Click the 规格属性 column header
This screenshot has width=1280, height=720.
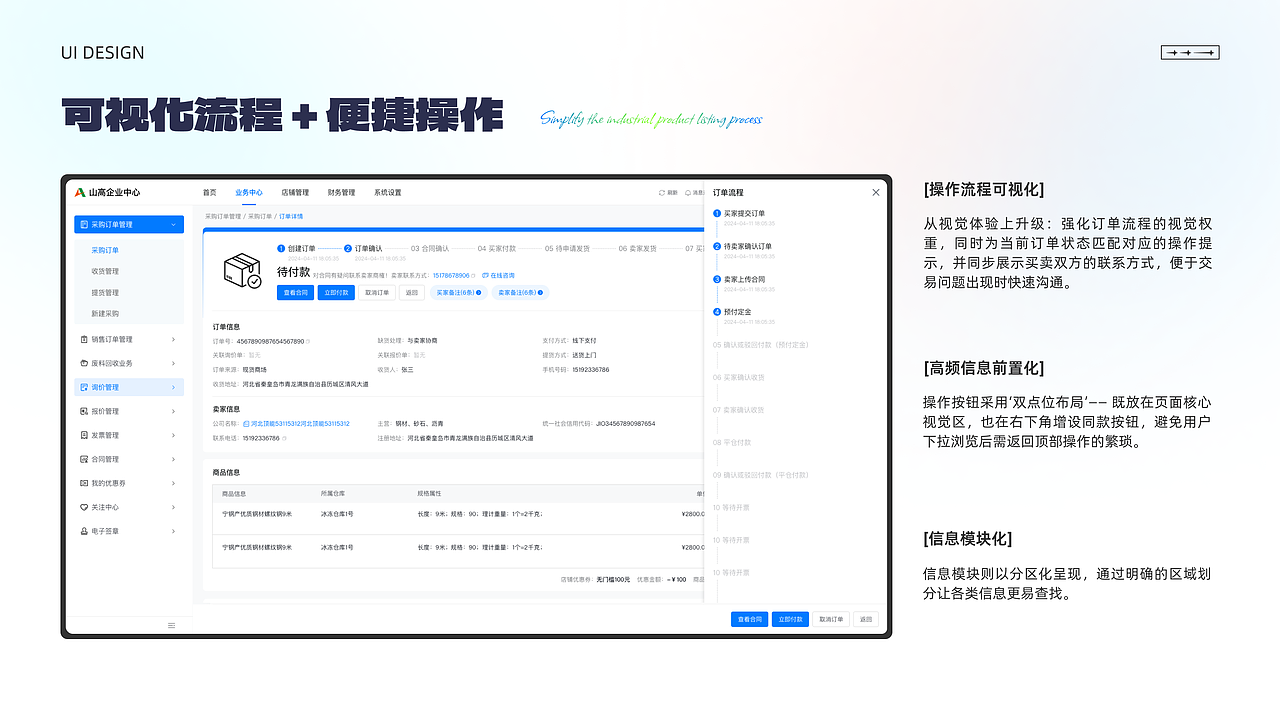coord(428,494)
